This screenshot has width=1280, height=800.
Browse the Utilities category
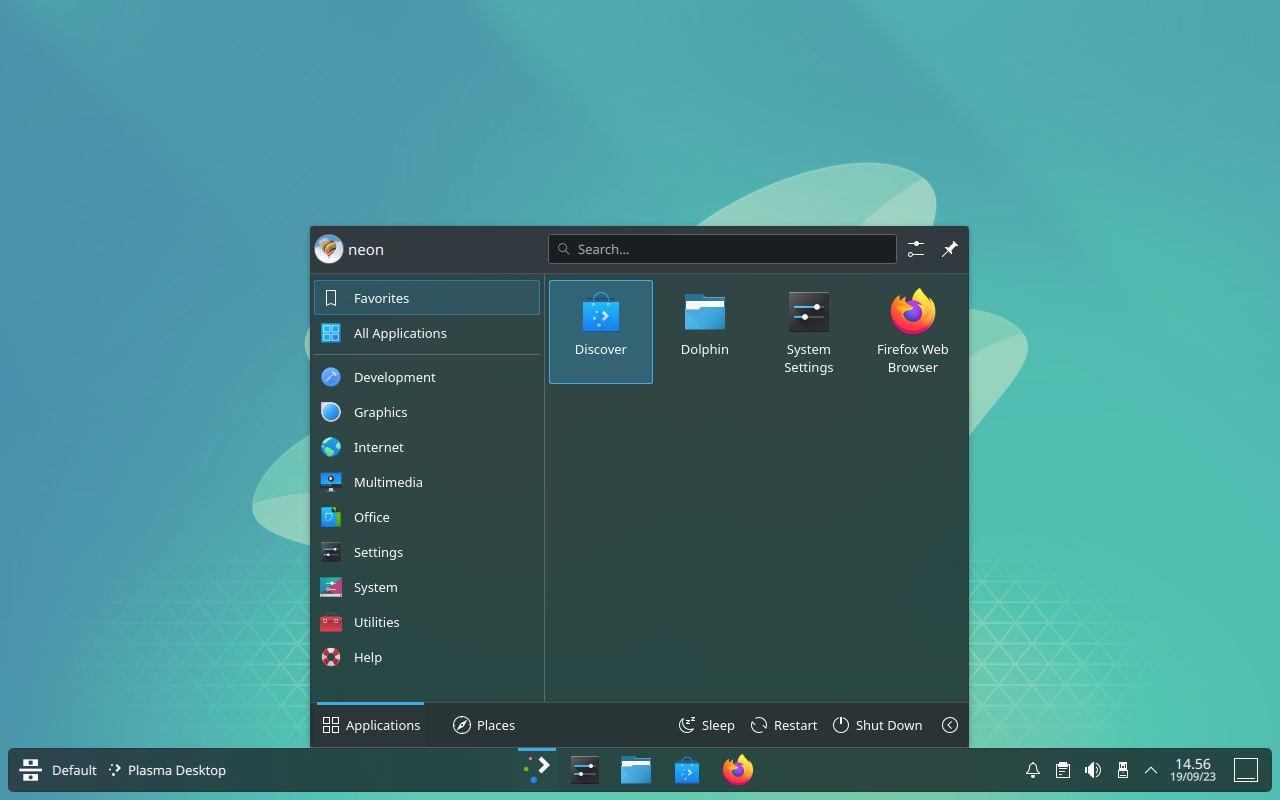pyautogui.click(x=376, y=622)
